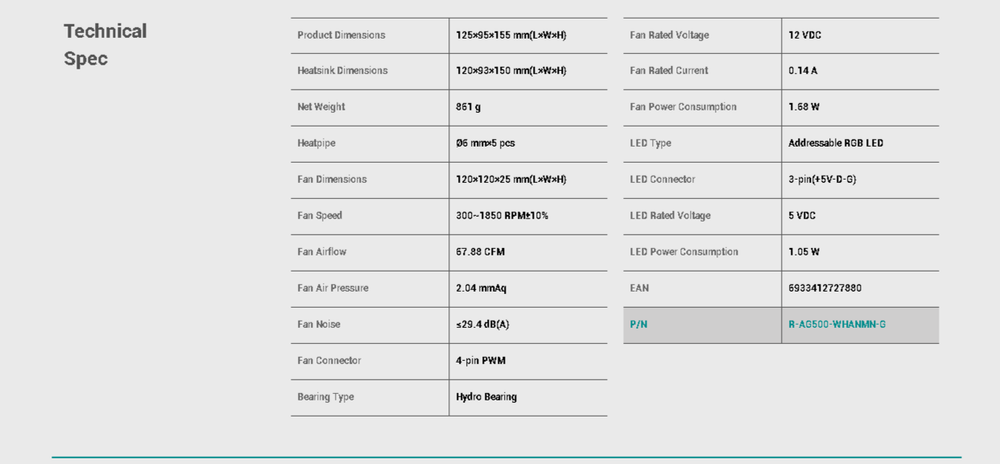Select the LED Power Consumption label
The height and width of the screenshot is (464, 1000).
[x=684, y=252]
